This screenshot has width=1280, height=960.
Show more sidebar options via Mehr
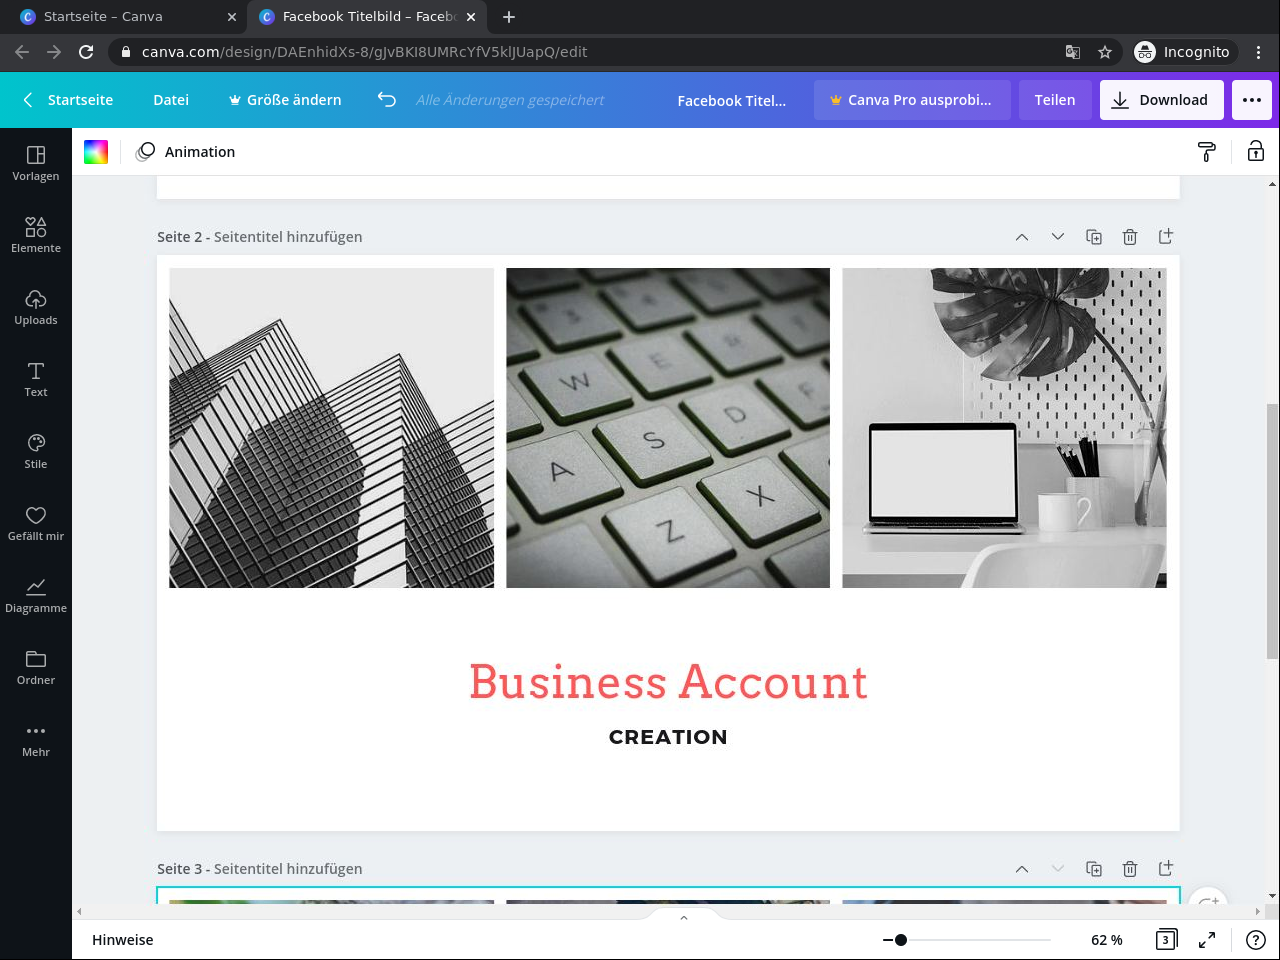[x=36, y=739]
